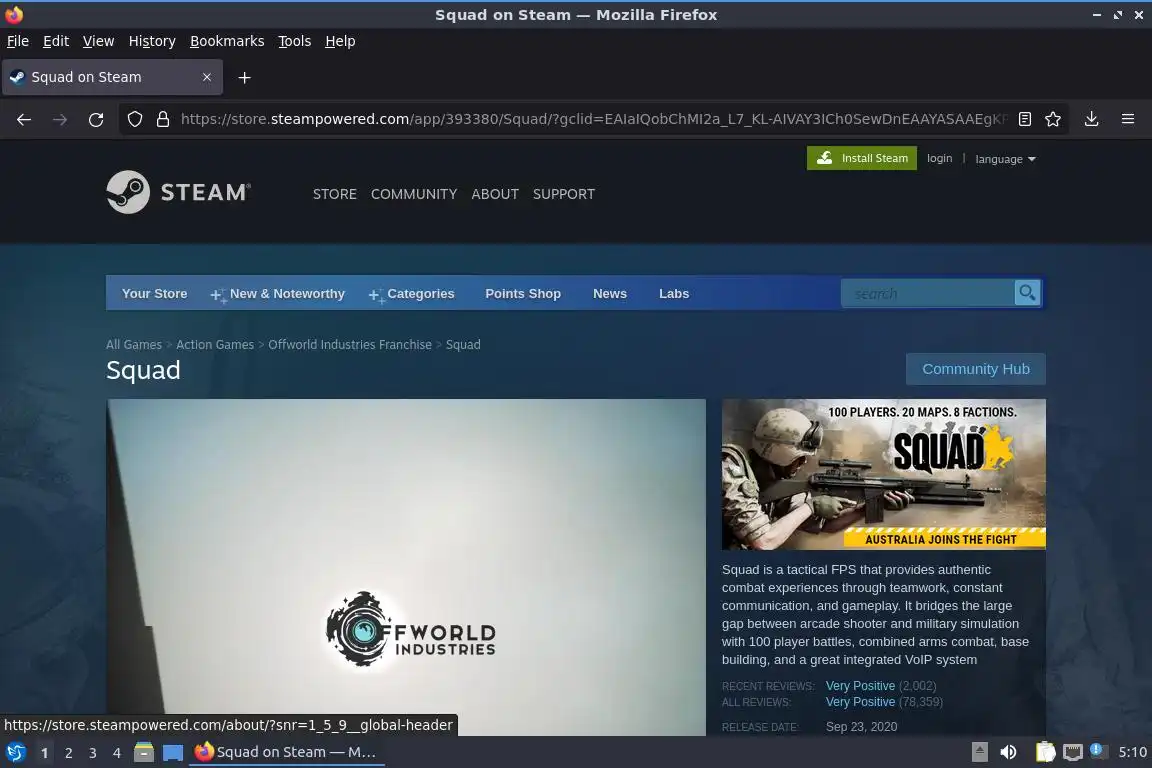Go to COMMUNITY in Steam header

pyautogui.click(x=414, y=194)
